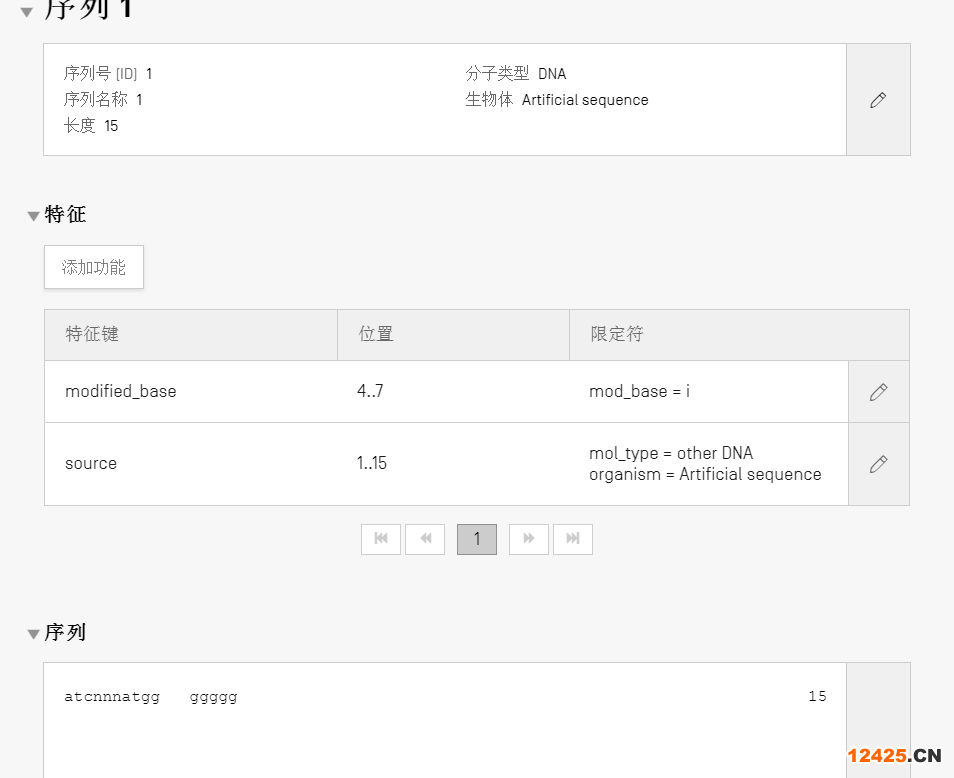
Task: Collapse the 序列 1 section triangle
Action: pos(27,13)
